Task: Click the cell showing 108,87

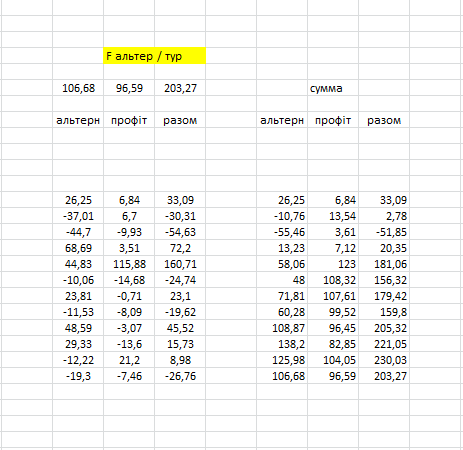Action: 282,328
